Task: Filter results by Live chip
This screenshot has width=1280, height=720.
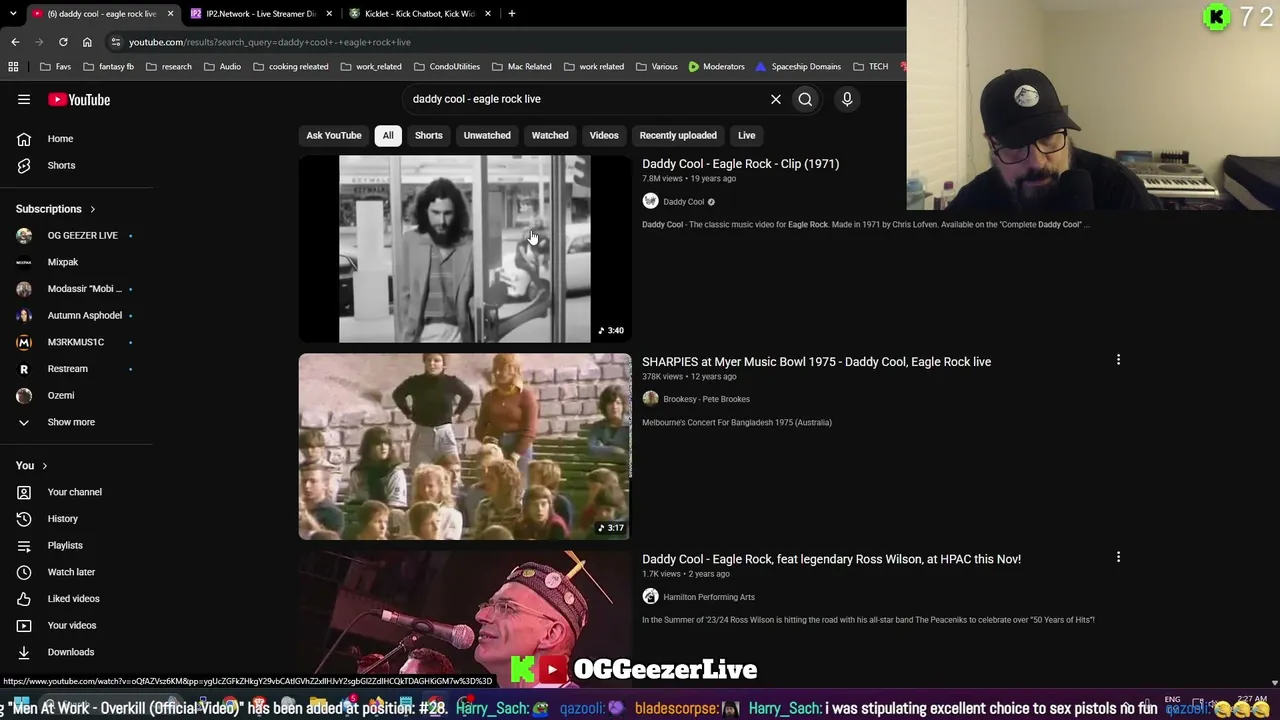Action: (x=747, y=135)
